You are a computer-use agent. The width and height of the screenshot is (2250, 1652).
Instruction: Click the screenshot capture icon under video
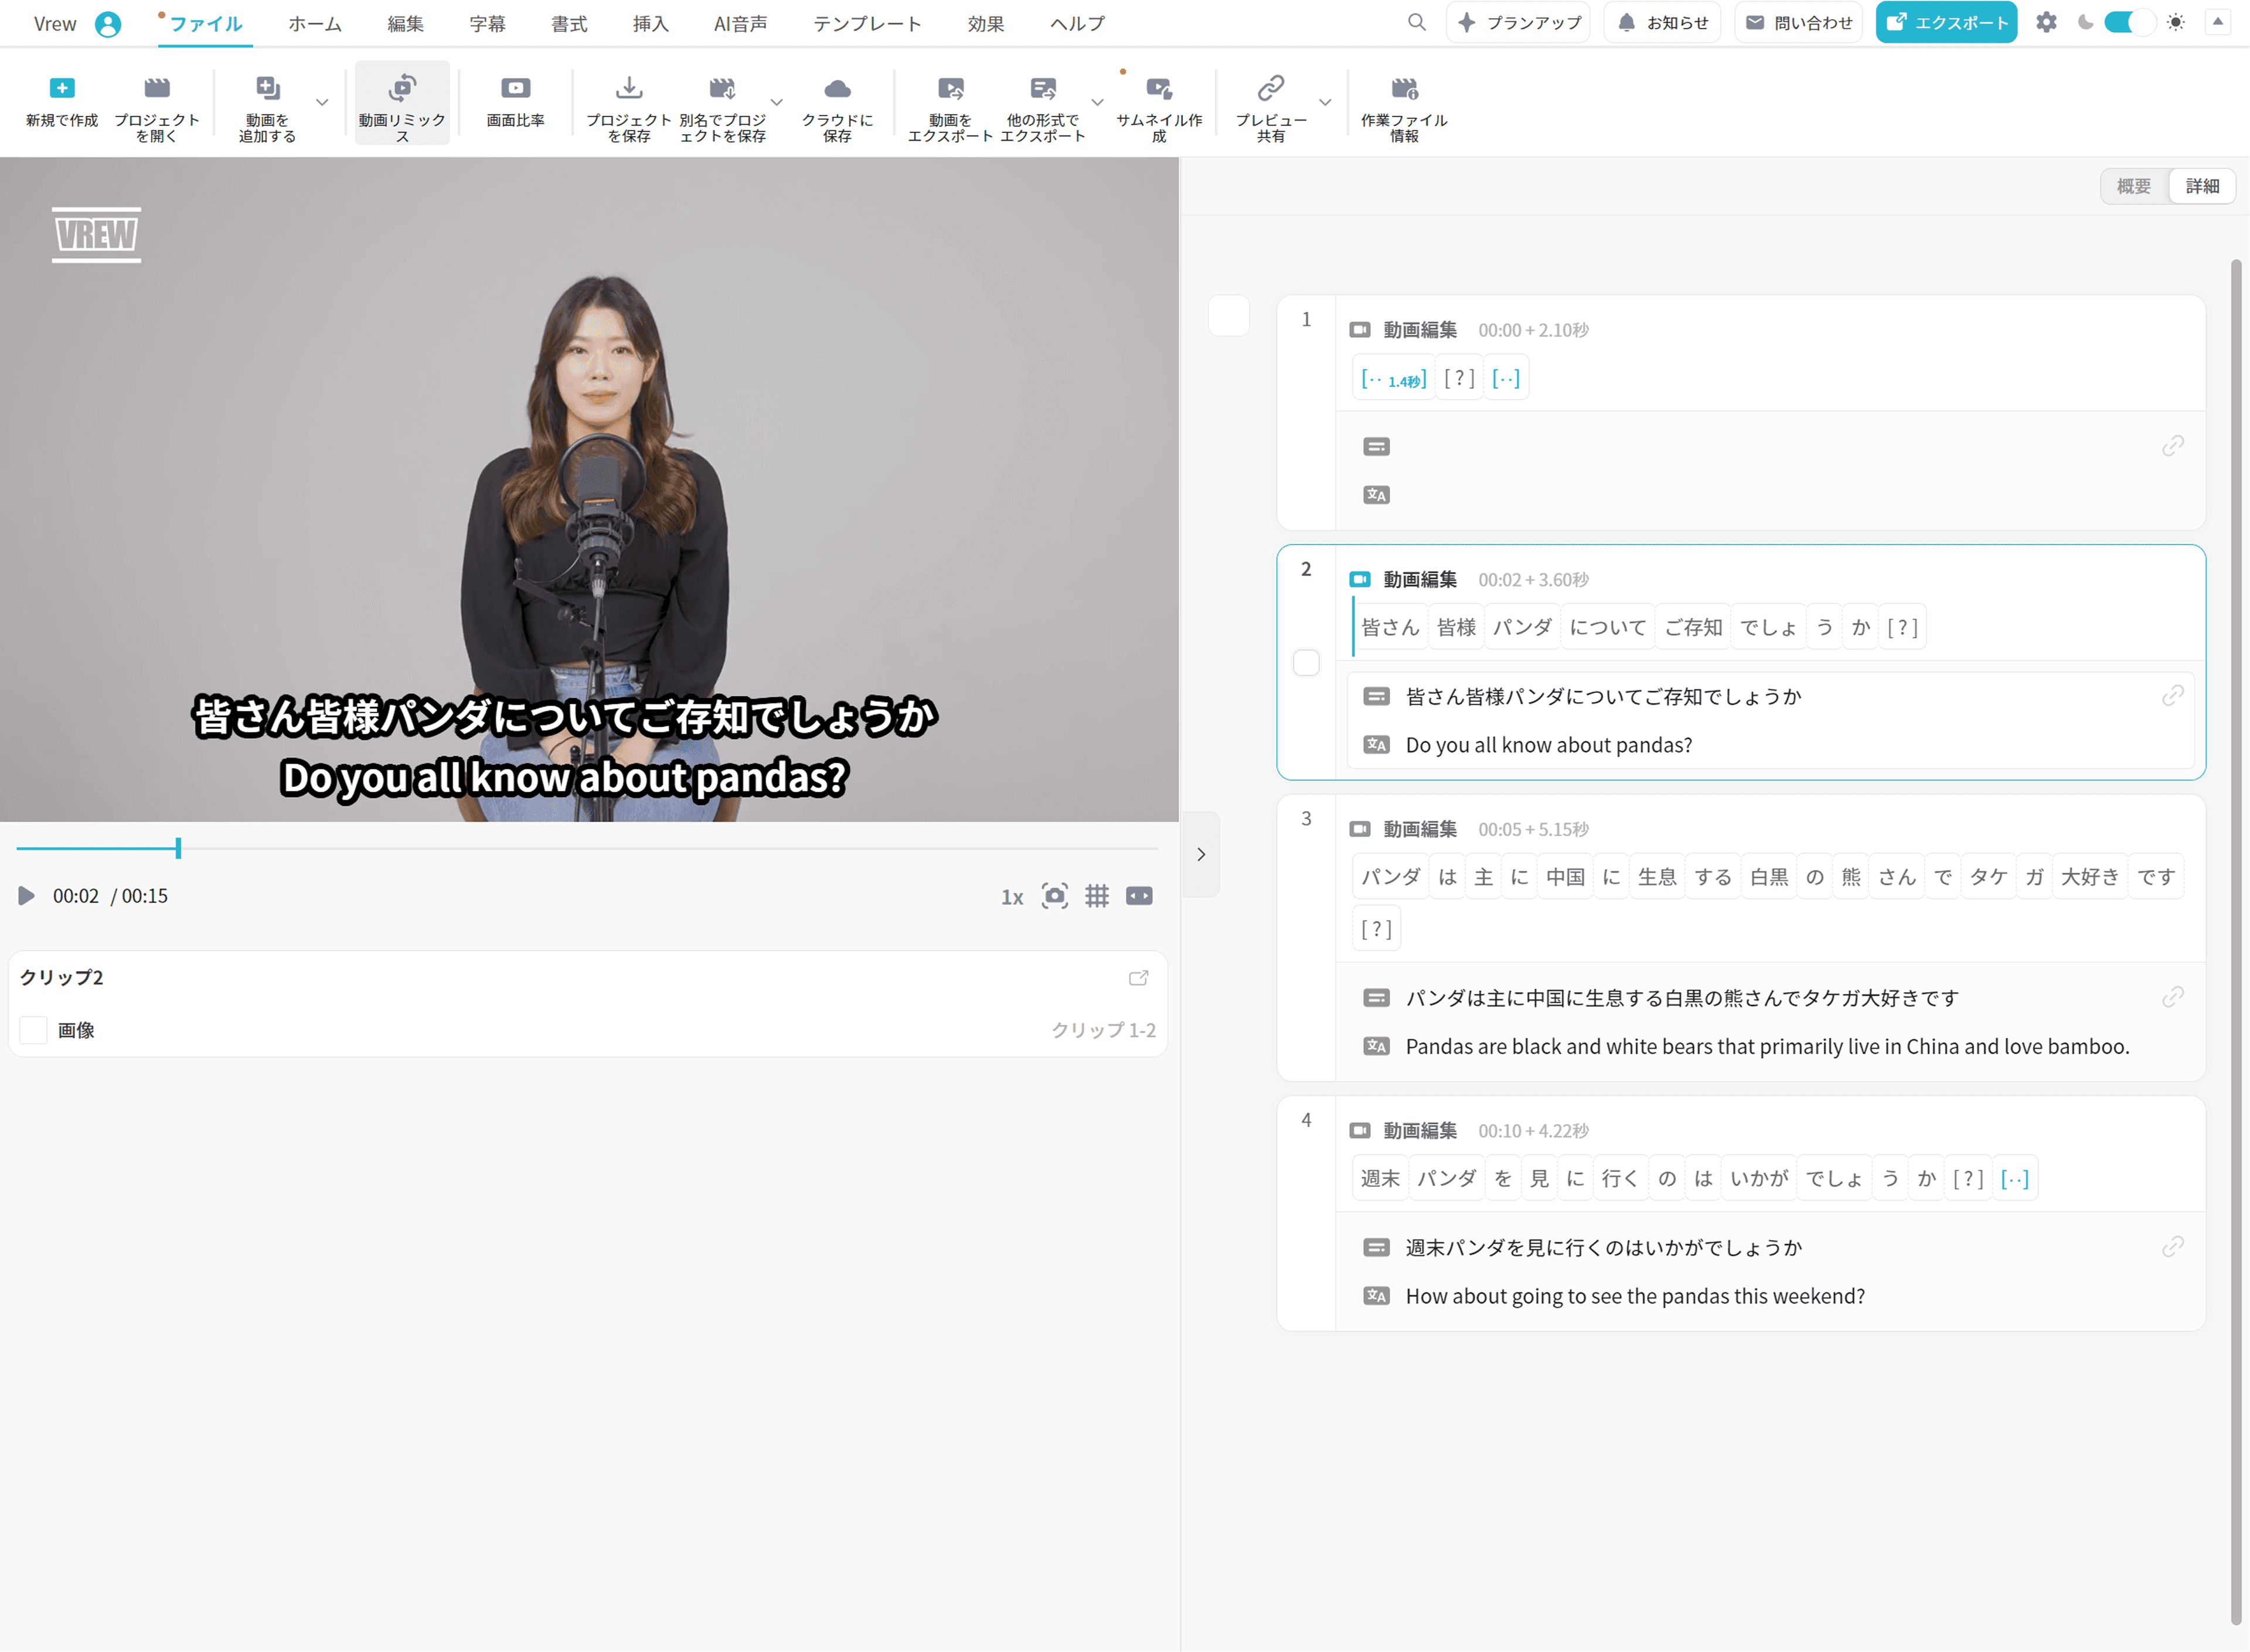click(1054, 896)
